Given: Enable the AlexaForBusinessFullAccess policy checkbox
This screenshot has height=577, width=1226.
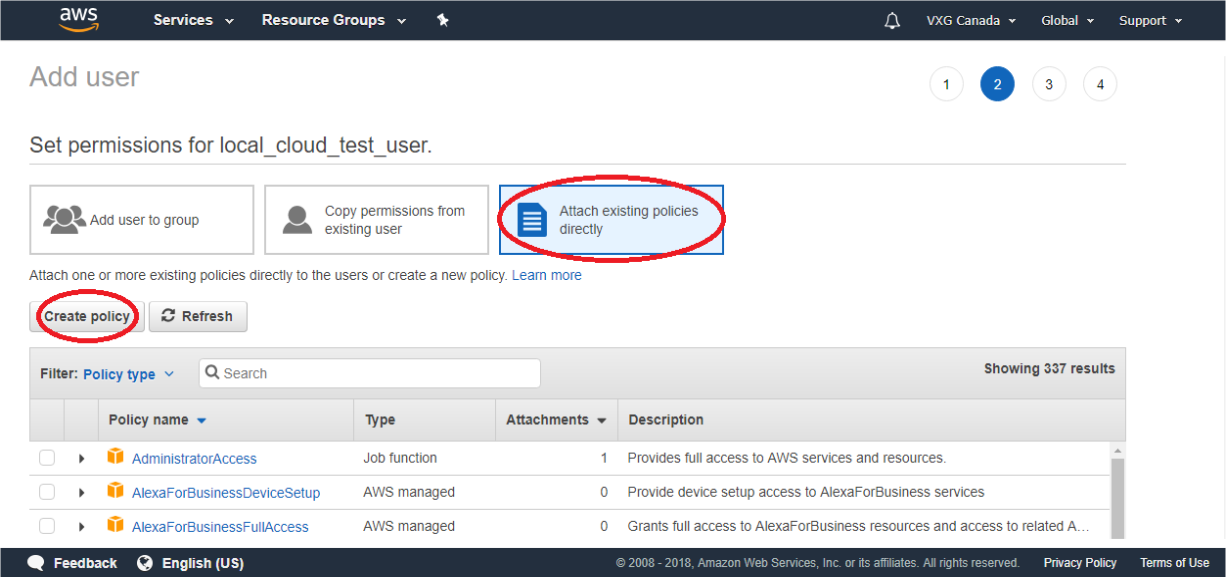Looking at the screenshot, I should click(x=47, y=526).
